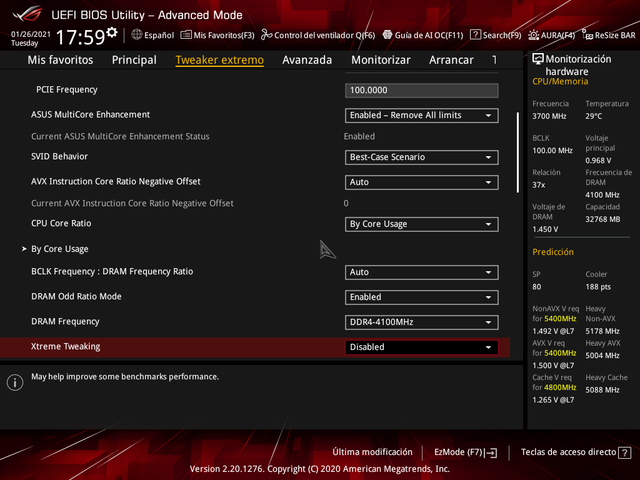Click the 01/26/2021 Tuesday date
This screenshot has height=480, width=640.
click(31, 38)
